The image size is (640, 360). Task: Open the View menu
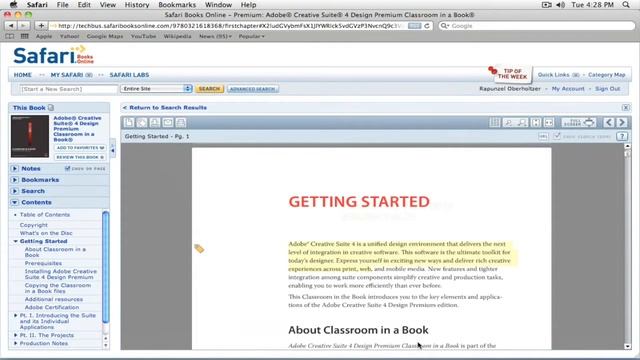tap(108, 5)
